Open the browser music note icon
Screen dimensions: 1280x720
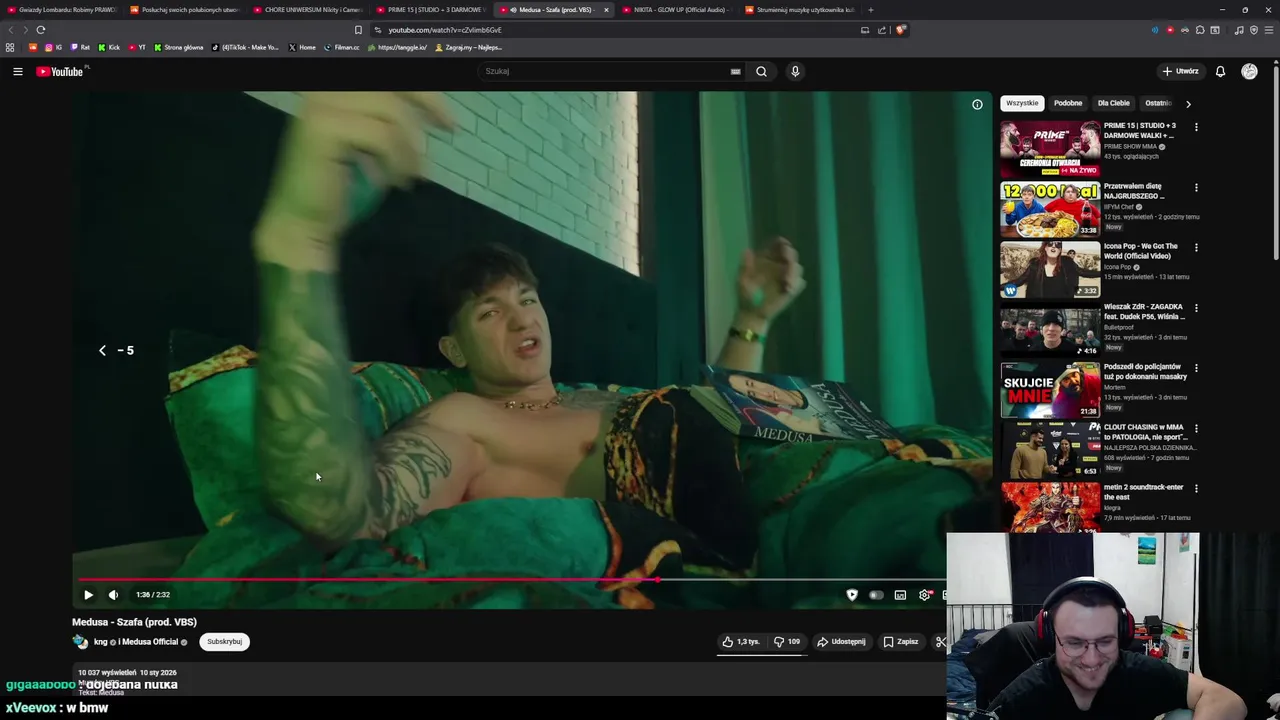[1239, 30]
